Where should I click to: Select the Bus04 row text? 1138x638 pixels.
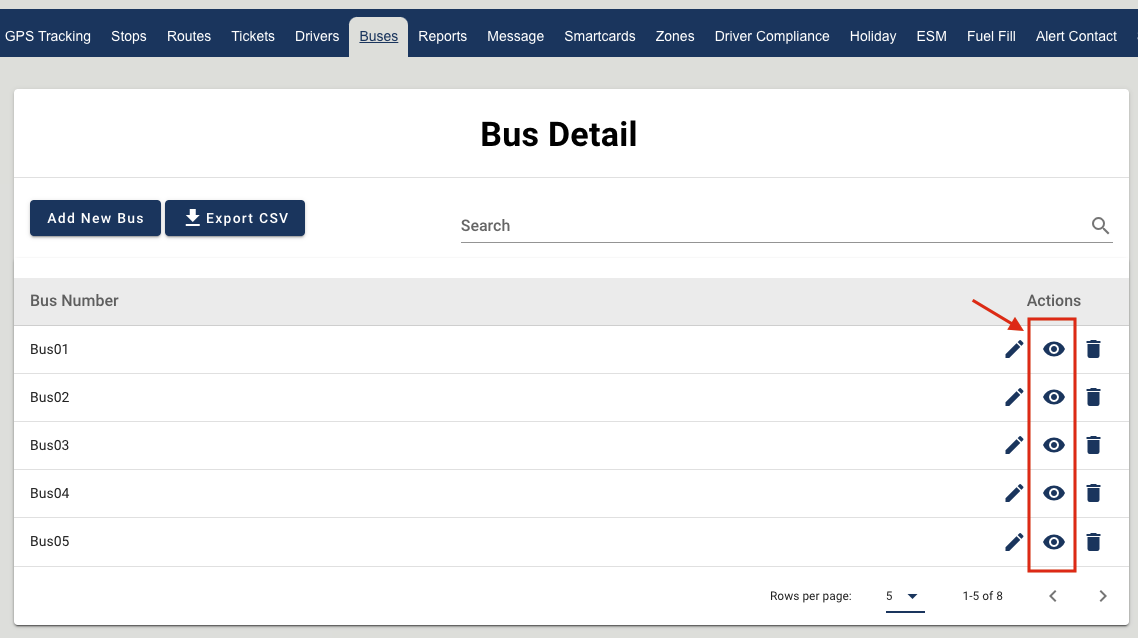click(x=49, y=493)
